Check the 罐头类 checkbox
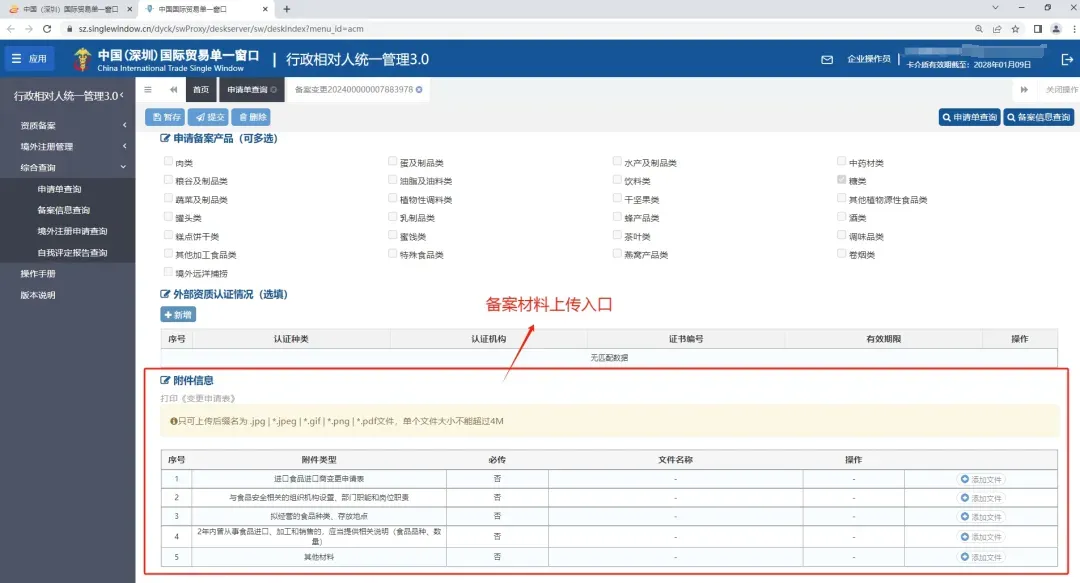Viewport: 1080px width, 583px height. click(x=168, y=216)
